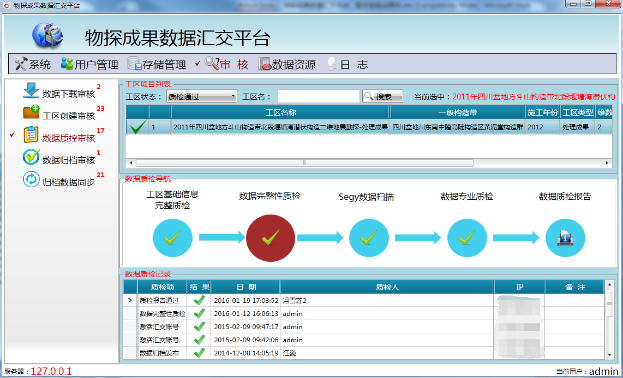The image size is (623, 378).
Task: Open the 日志 menu
Action: (348, 64)
